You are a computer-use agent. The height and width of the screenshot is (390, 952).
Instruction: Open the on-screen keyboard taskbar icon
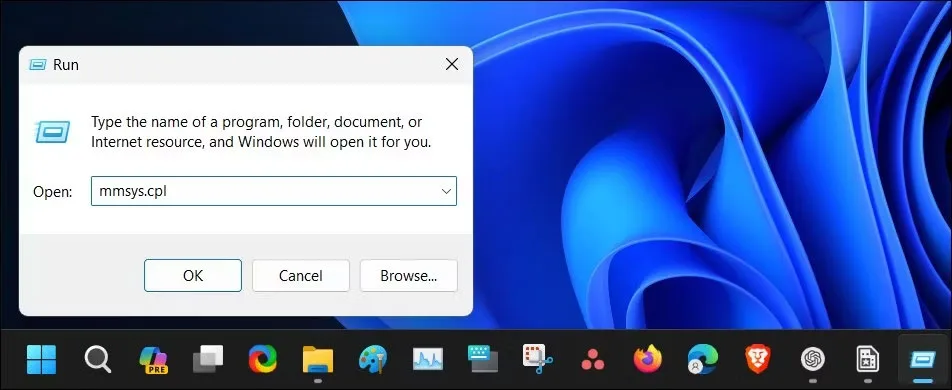[483, 359]
